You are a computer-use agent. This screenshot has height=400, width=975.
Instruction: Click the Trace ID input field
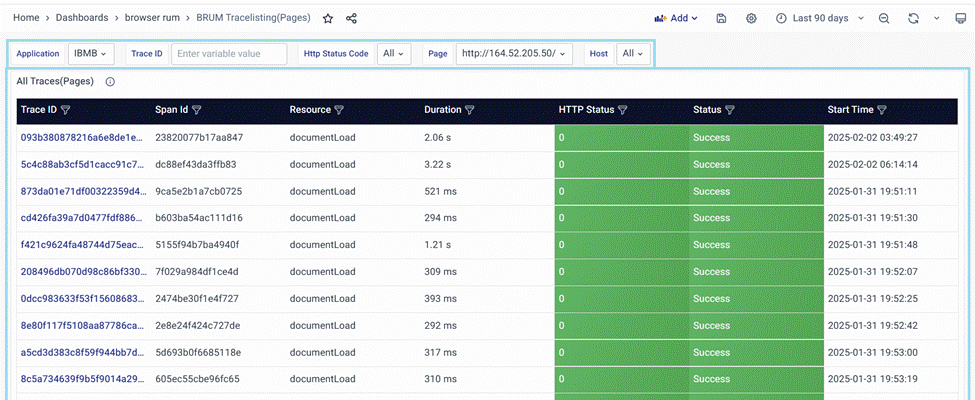pos(229,54)
